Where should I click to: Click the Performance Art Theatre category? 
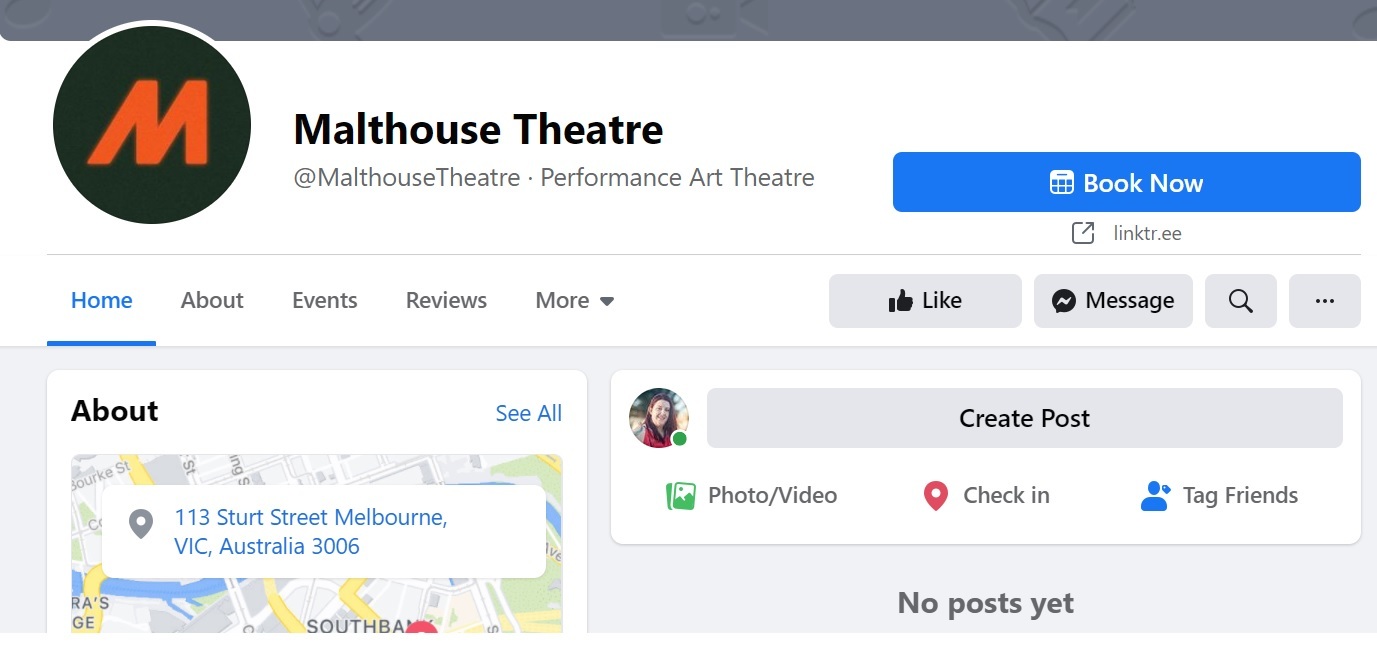677,178
